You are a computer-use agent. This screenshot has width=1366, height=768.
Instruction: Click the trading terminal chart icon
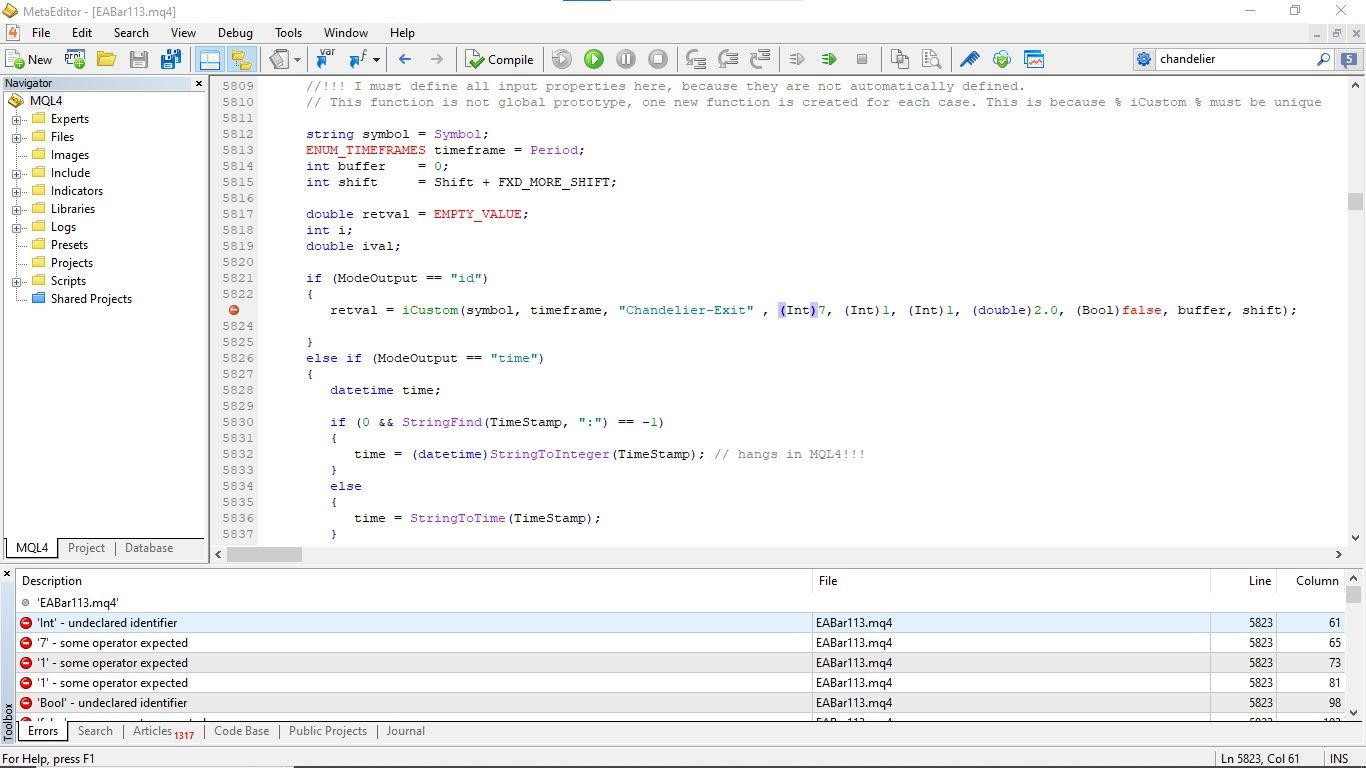[x=1034, y=59]
